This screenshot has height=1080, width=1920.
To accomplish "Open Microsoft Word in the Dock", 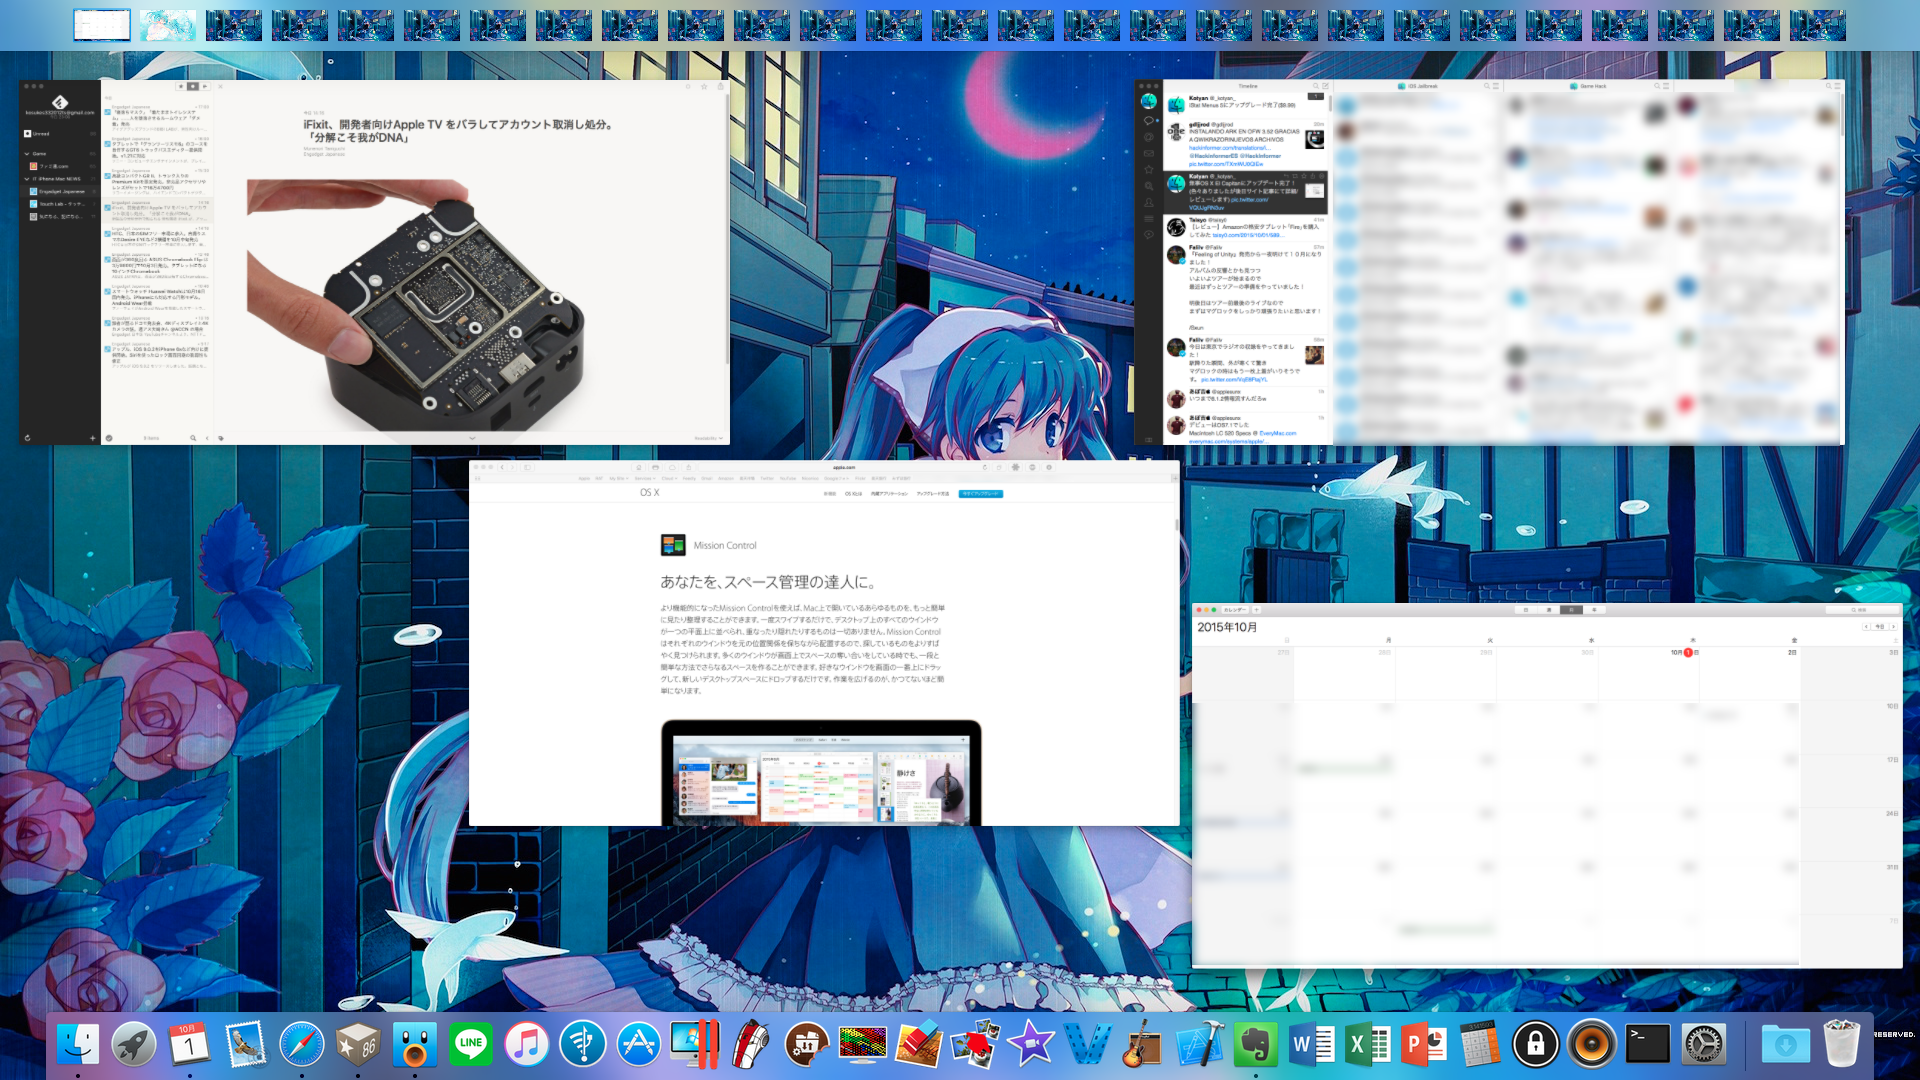I will [1312, 1045].
